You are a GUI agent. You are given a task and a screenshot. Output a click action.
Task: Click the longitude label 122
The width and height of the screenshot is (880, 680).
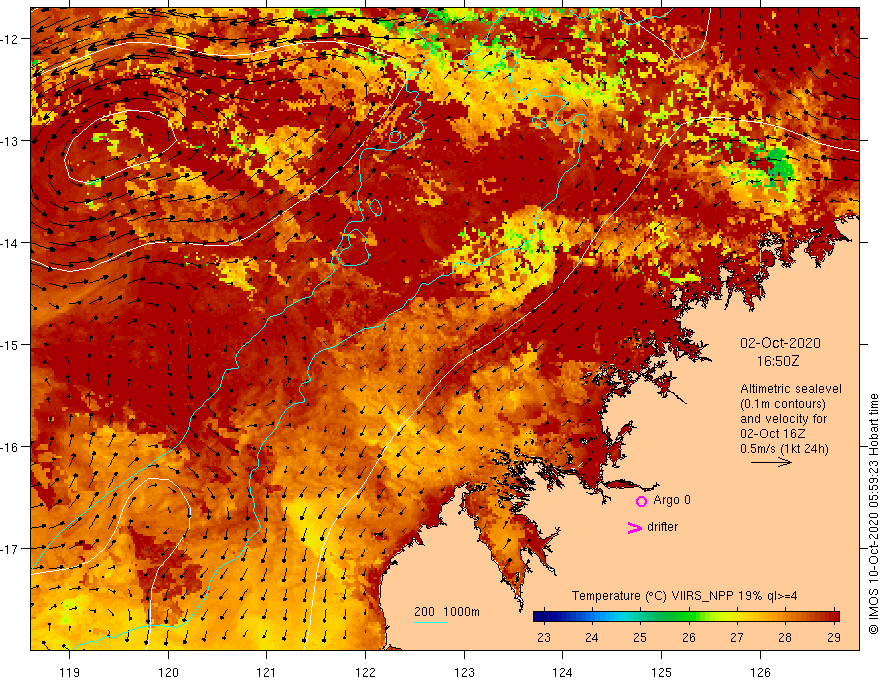pyautogui.click(x=365, y=672)
